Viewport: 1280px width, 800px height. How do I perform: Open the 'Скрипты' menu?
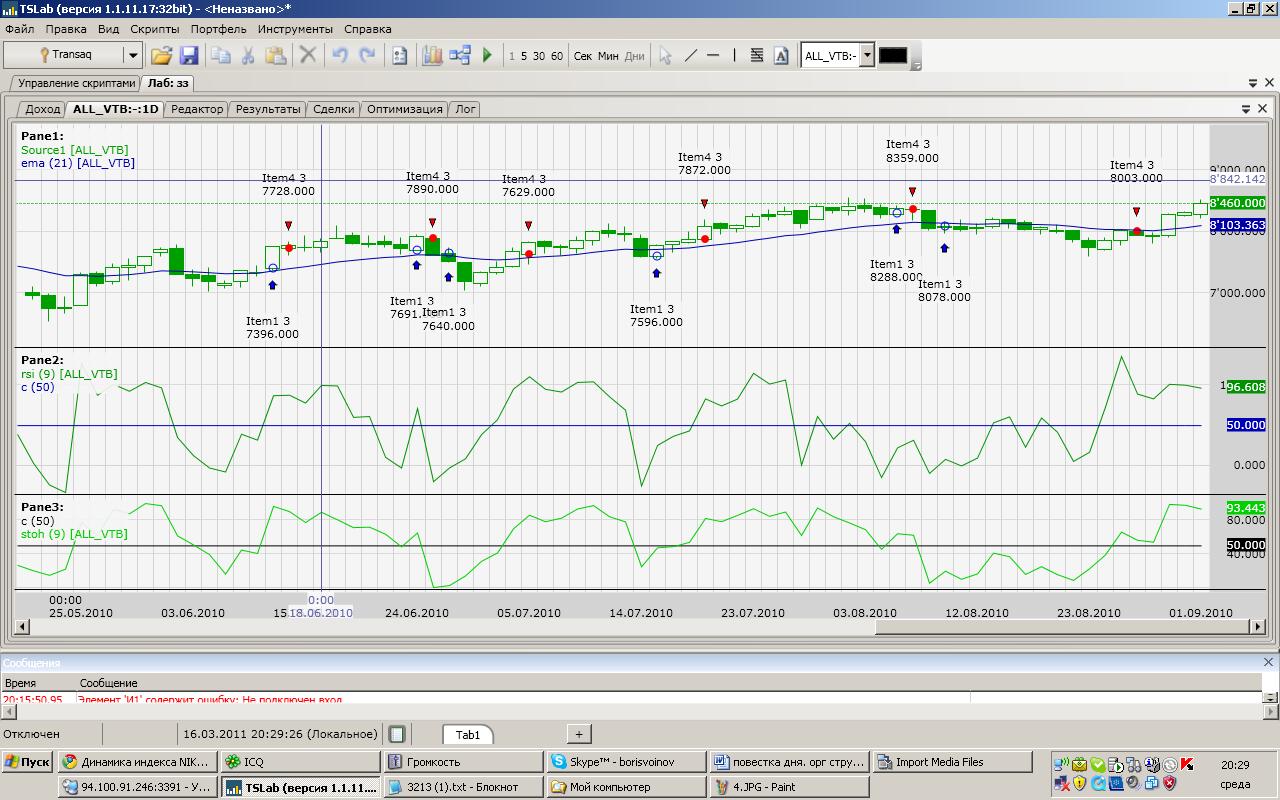(x=155, y=29)
